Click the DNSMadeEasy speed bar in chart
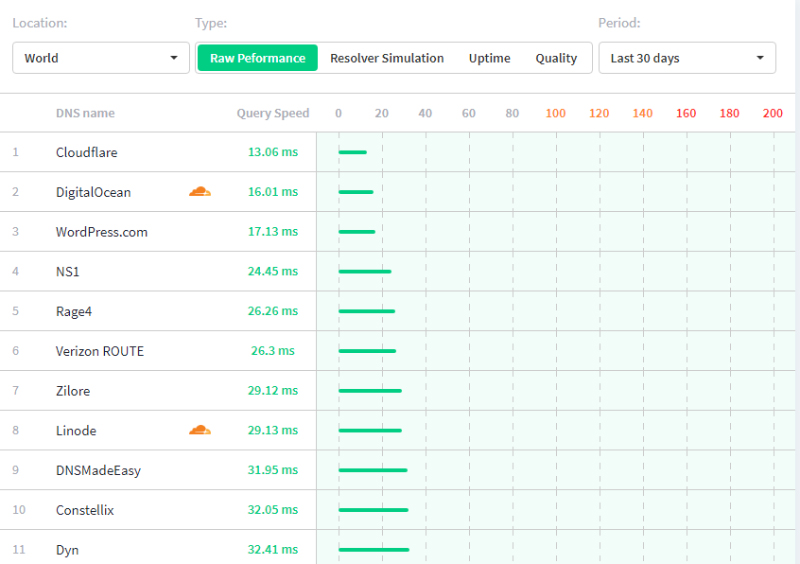Image resolution: width=800 pixels, height=564 pixels. pos(373,470)
